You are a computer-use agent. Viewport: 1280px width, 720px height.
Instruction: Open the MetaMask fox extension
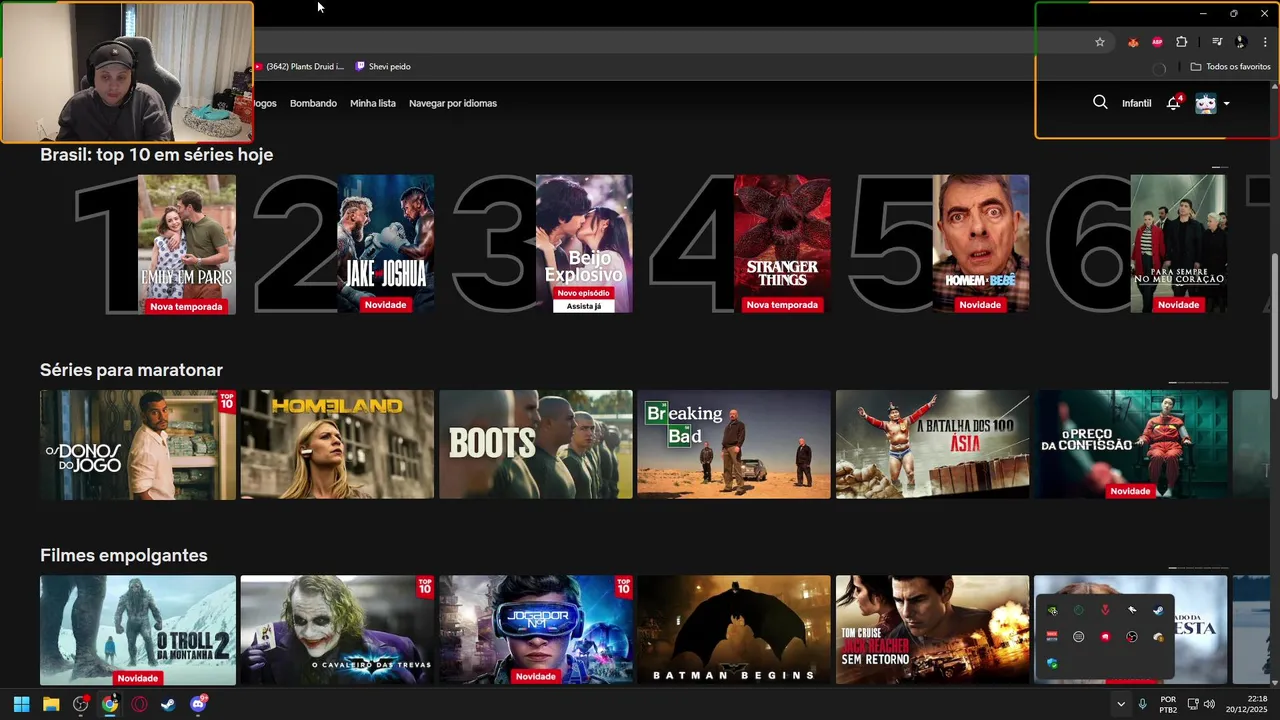1133,42
